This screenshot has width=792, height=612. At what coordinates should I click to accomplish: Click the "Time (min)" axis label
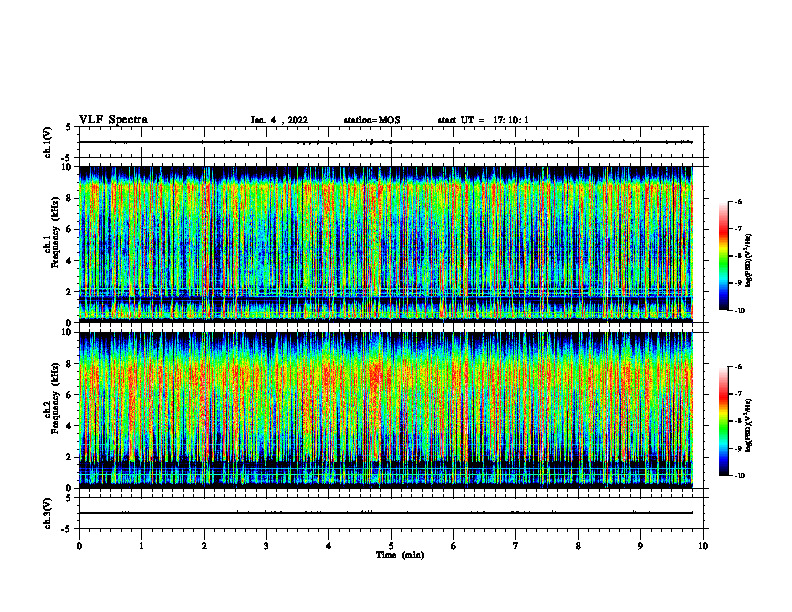point(400,555)
